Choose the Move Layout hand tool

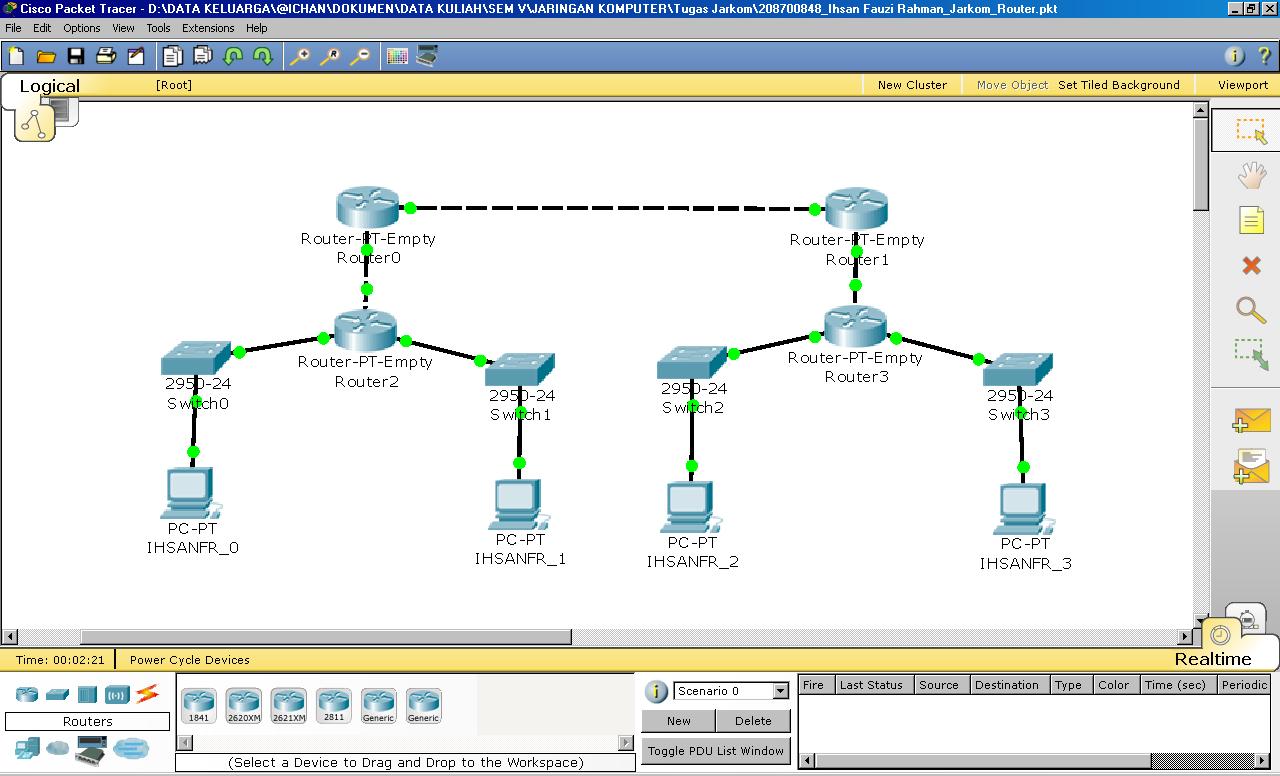point(1251,175)
